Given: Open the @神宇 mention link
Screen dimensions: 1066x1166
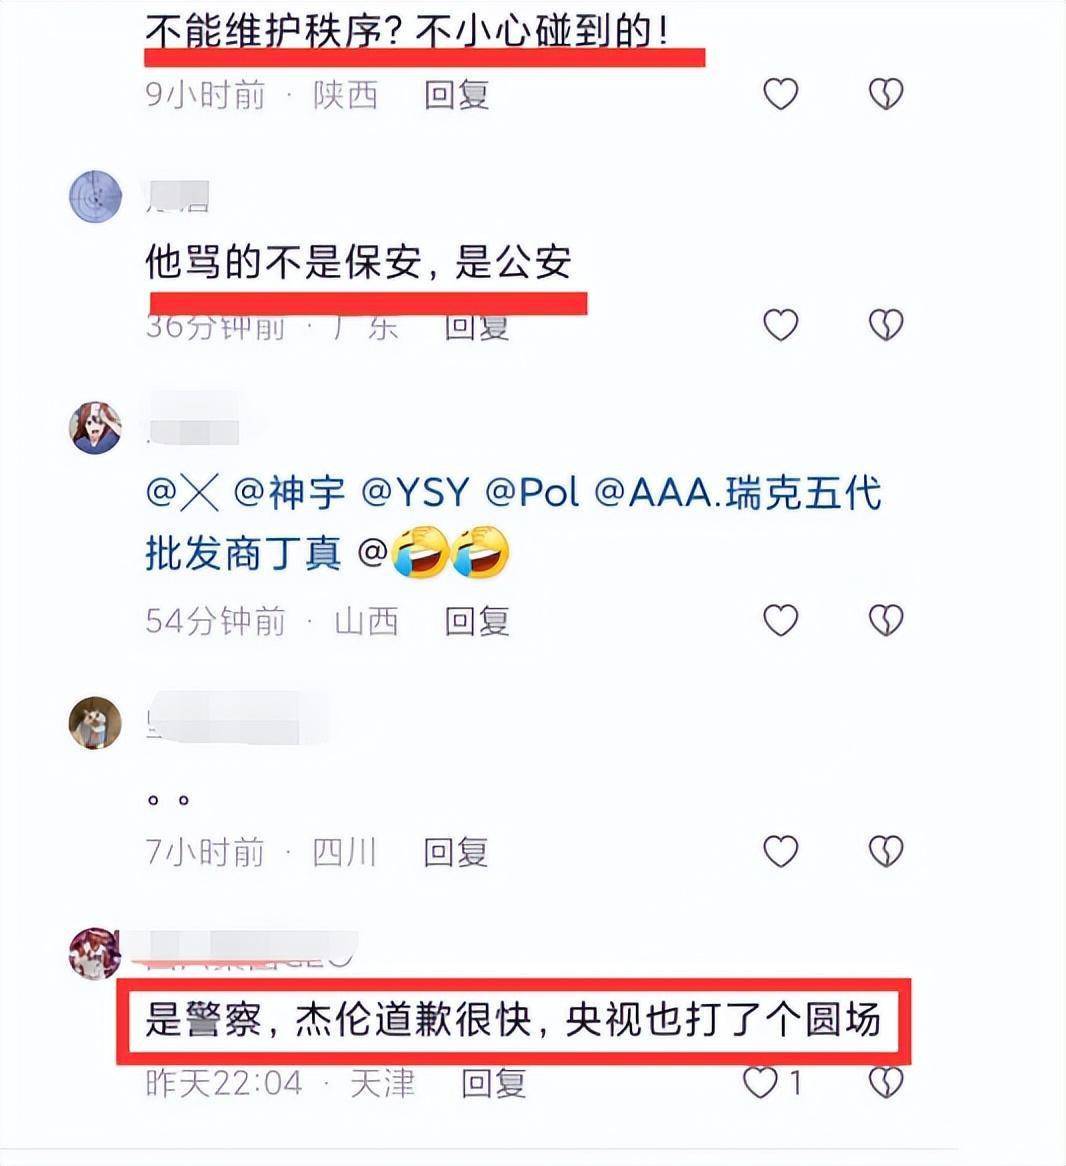Looking at the screenshot, I should pos(289,493).
